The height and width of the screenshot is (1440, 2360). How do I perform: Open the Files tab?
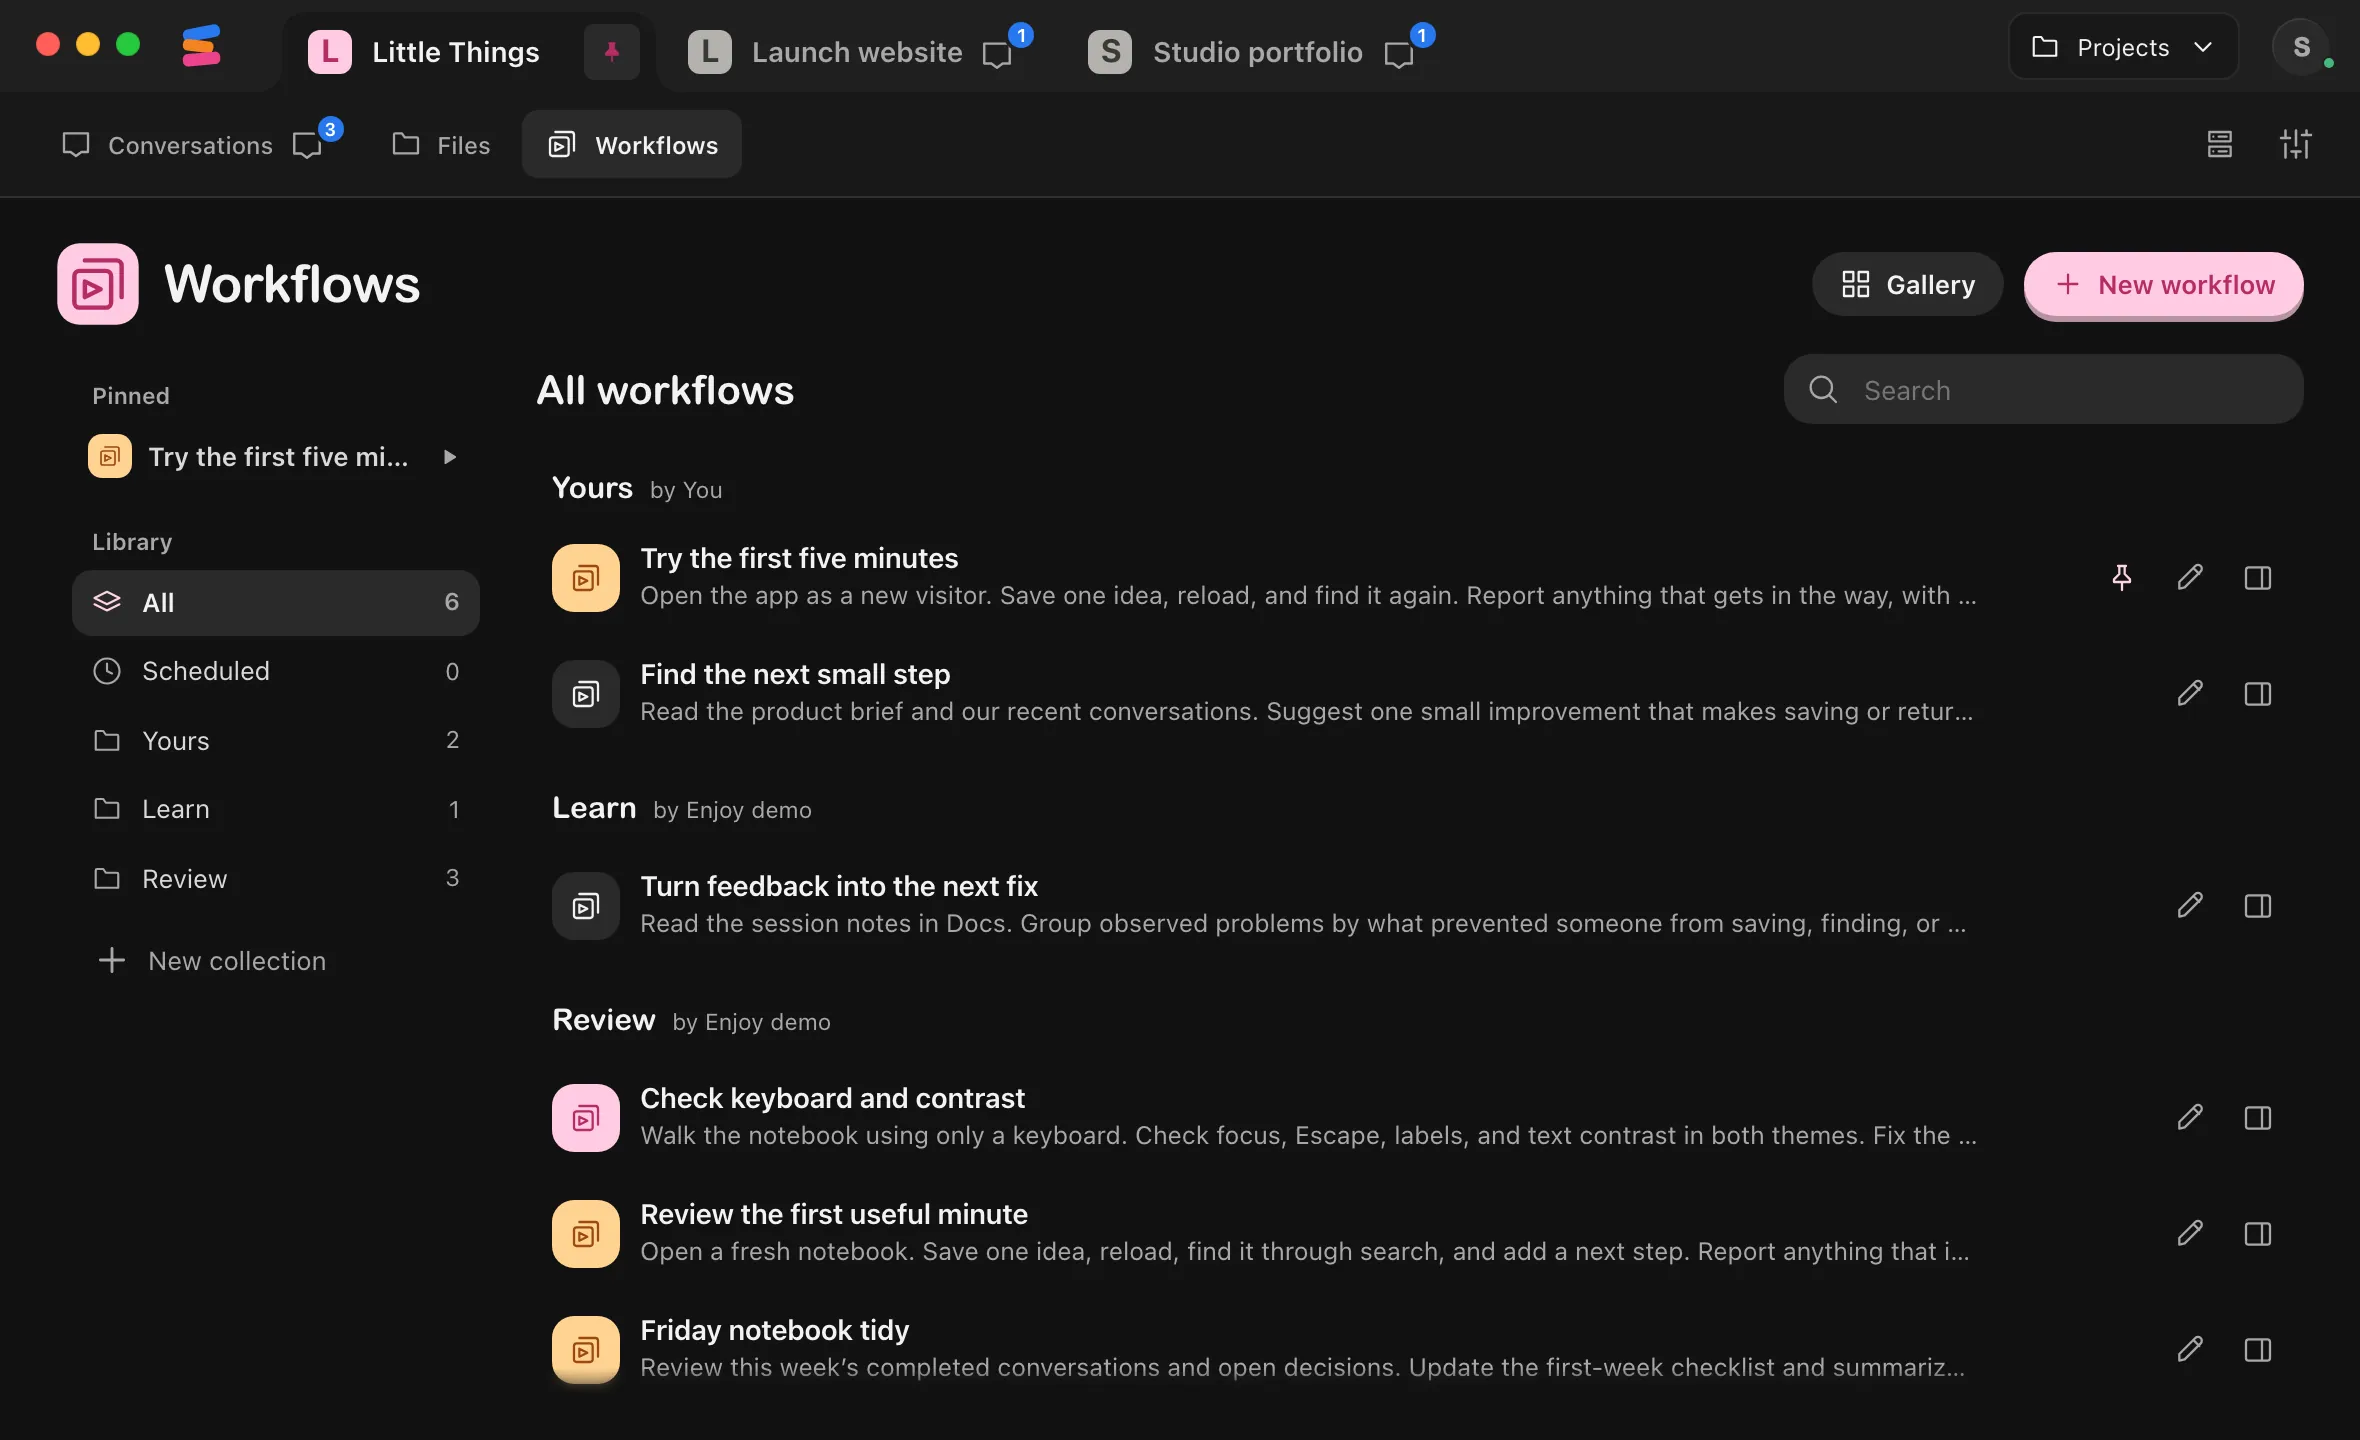pyautogui.click(x=441, y=145)
